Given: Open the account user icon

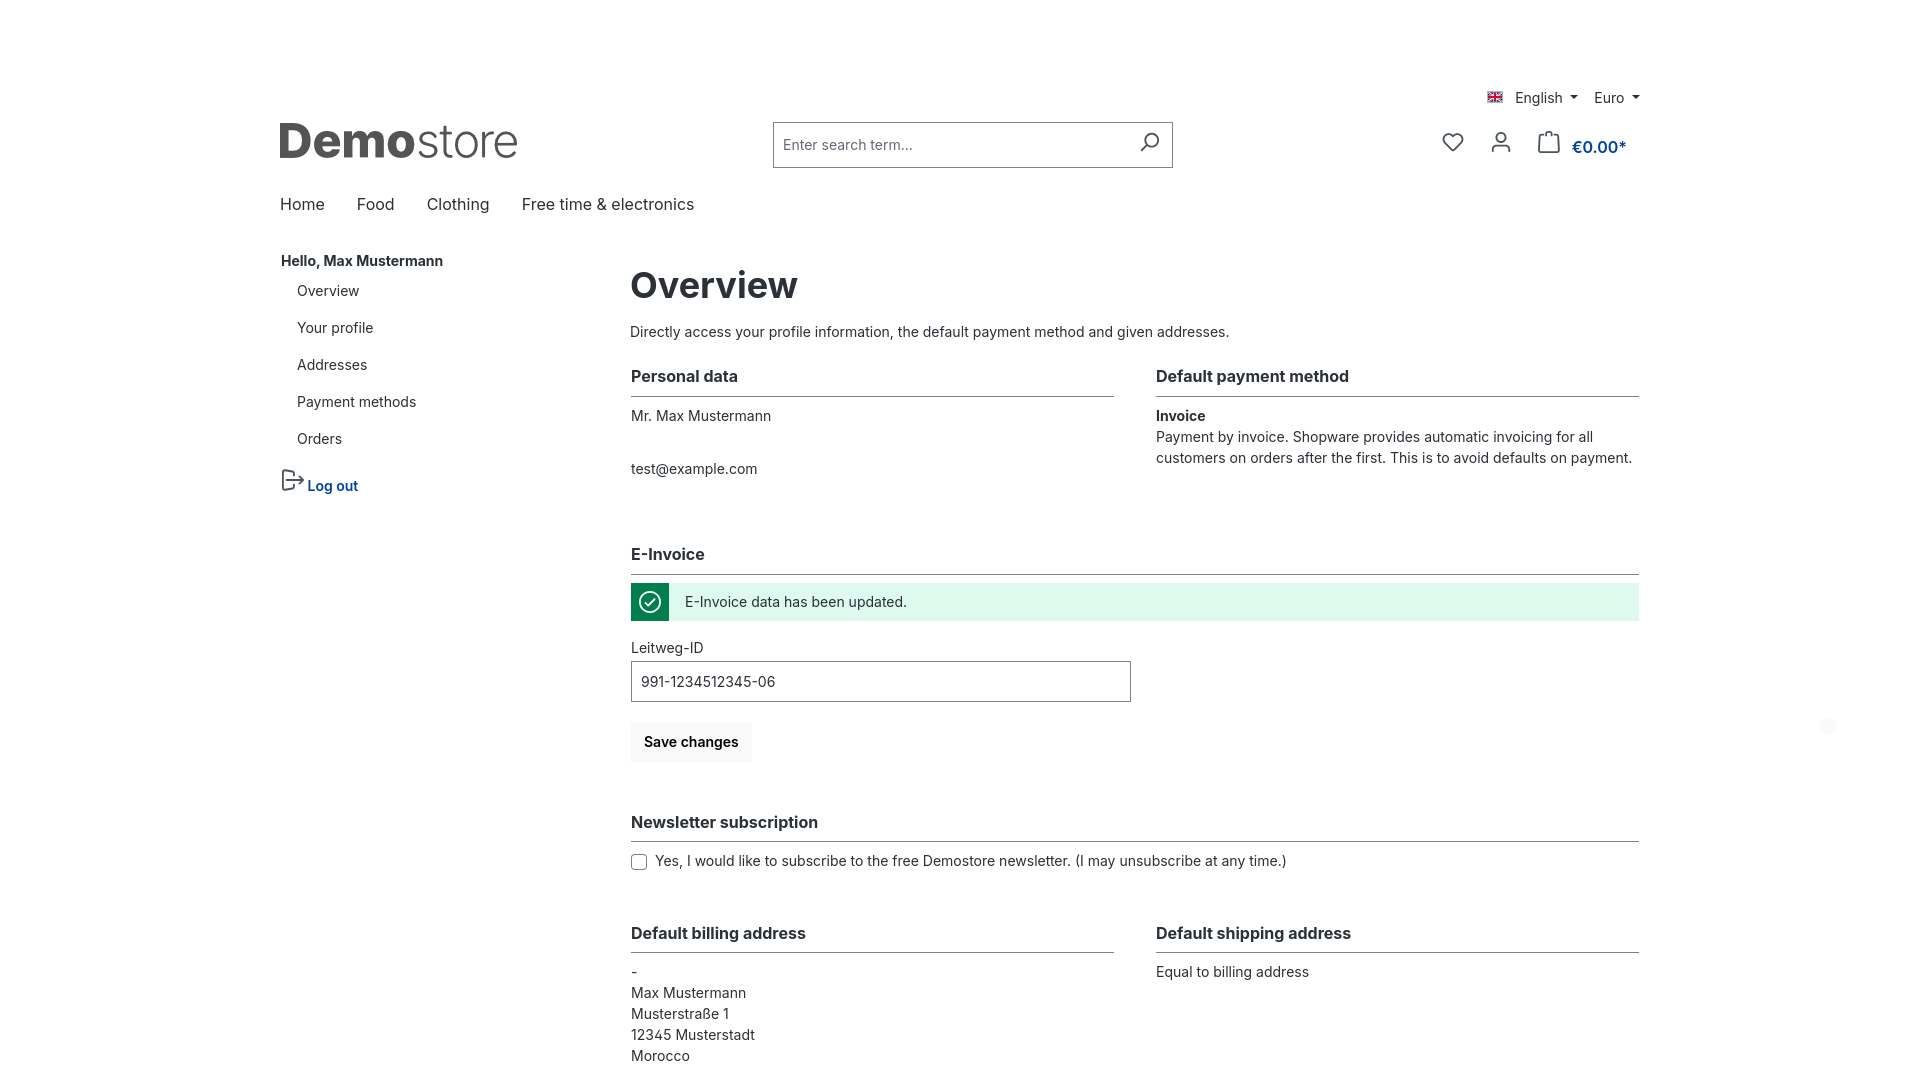Looking at the screenshot, I should pos(1500,143).
